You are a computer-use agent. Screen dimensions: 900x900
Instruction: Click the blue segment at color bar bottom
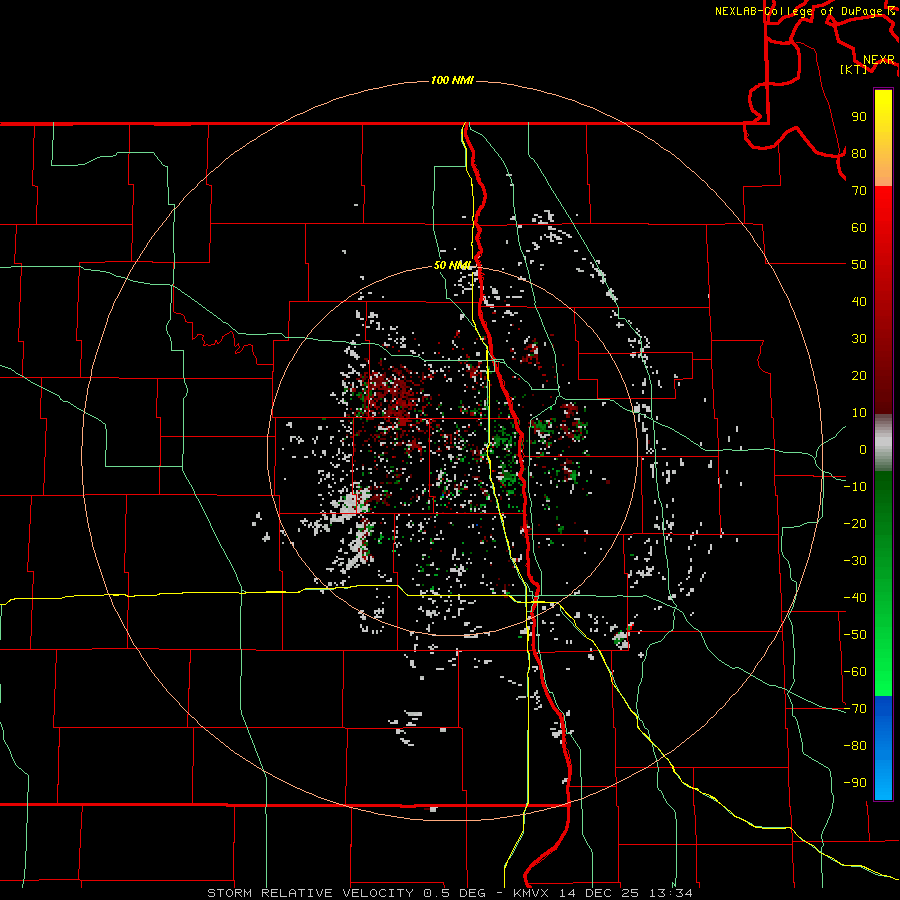883,748
